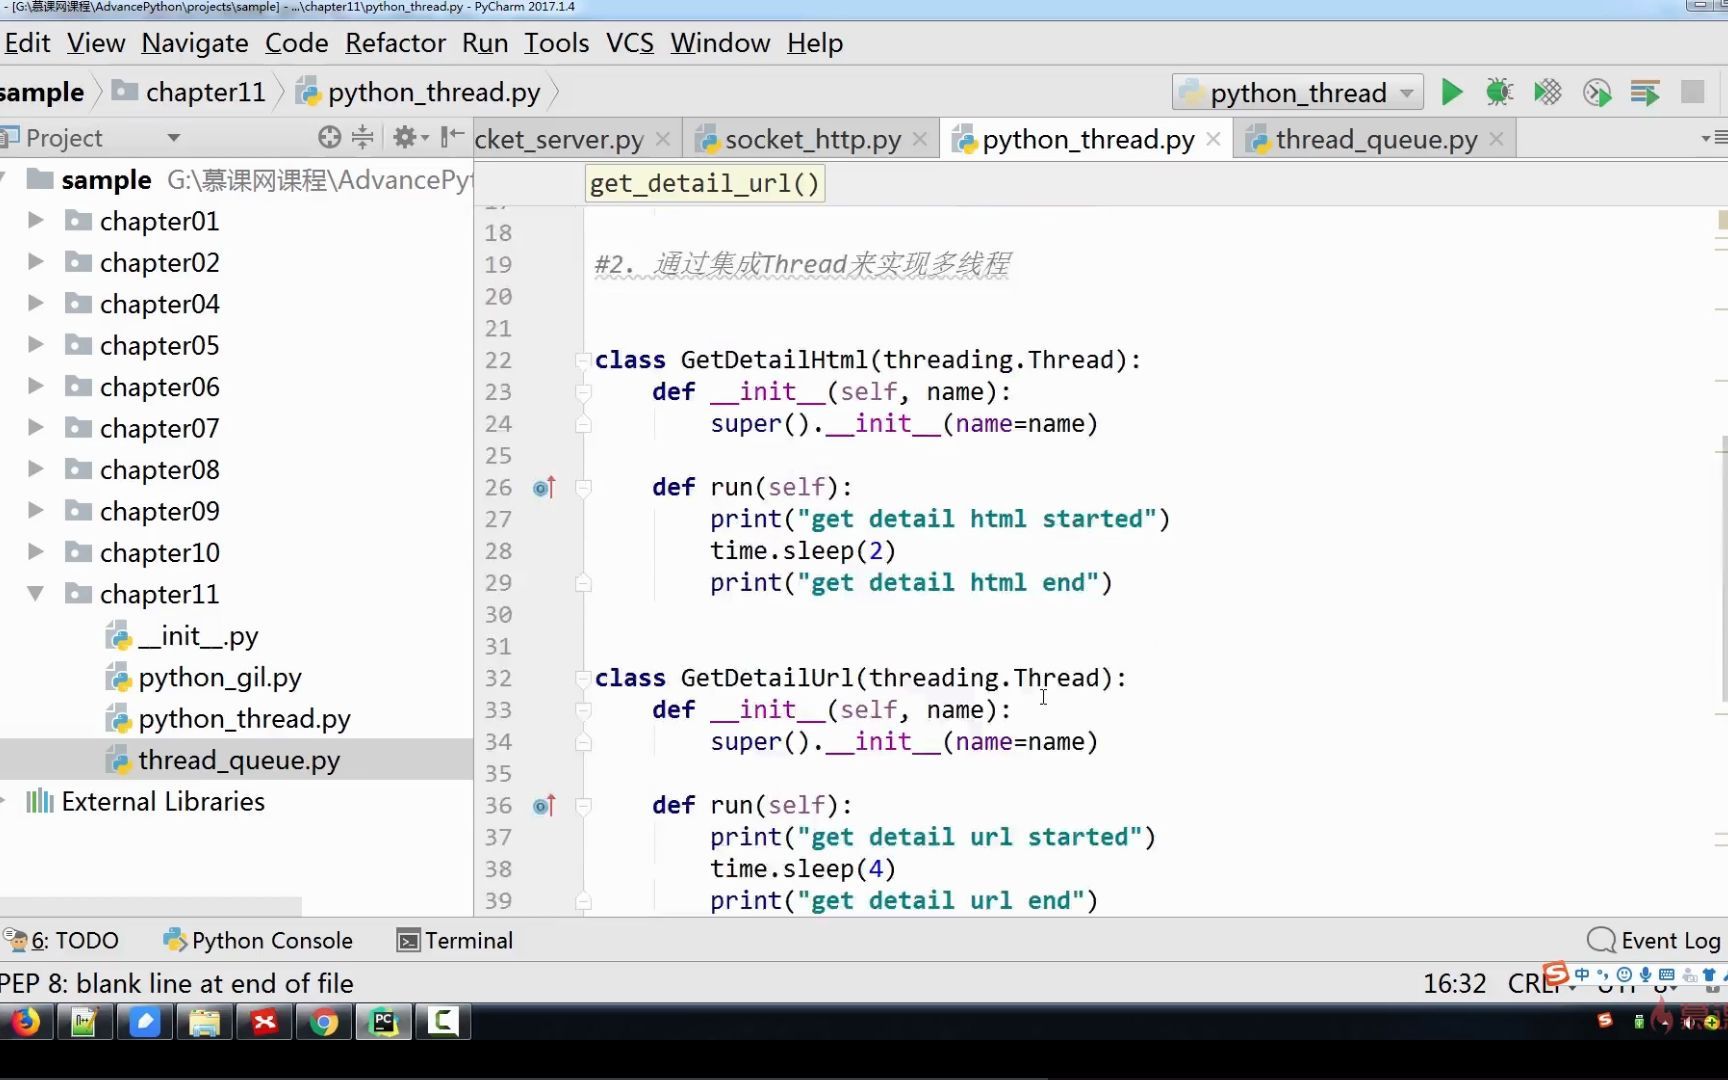The height and width of the screenshot is (1080, 1728).
Task: Open Chrome from the taskbar
Action: tap(323, 1022)
